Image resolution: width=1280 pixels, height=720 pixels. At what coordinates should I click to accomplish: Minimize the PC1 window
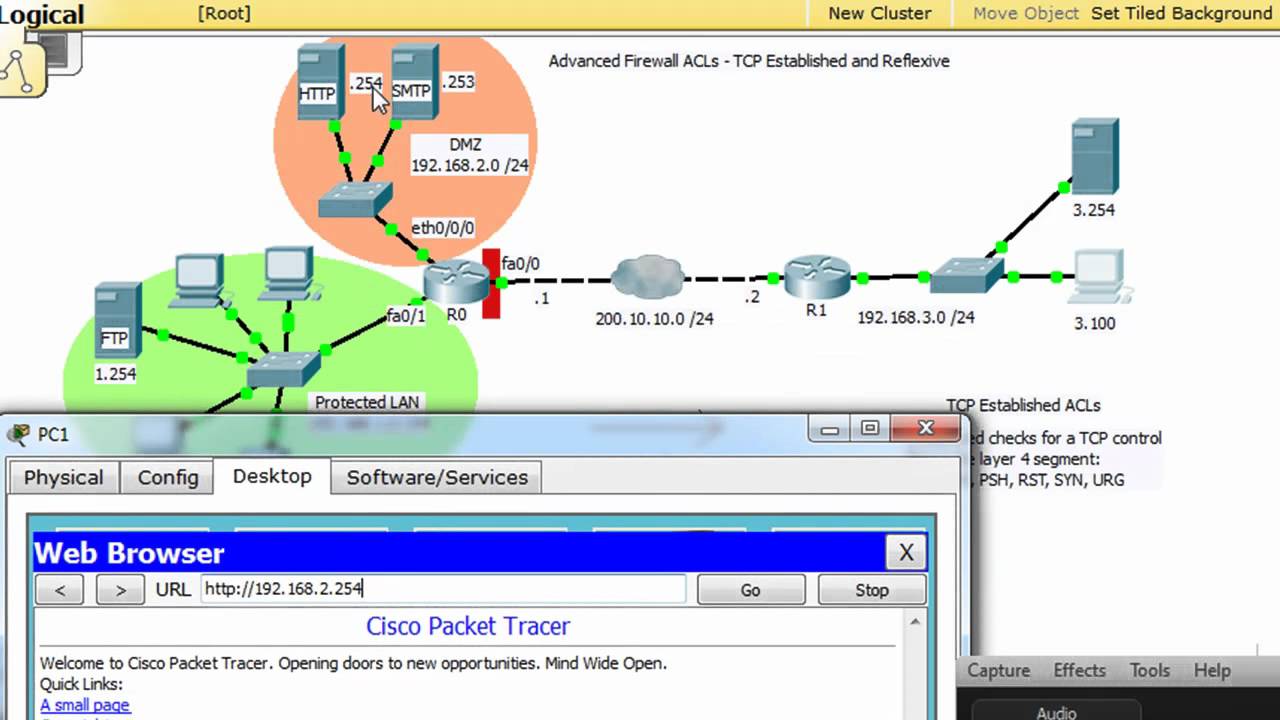829,430
